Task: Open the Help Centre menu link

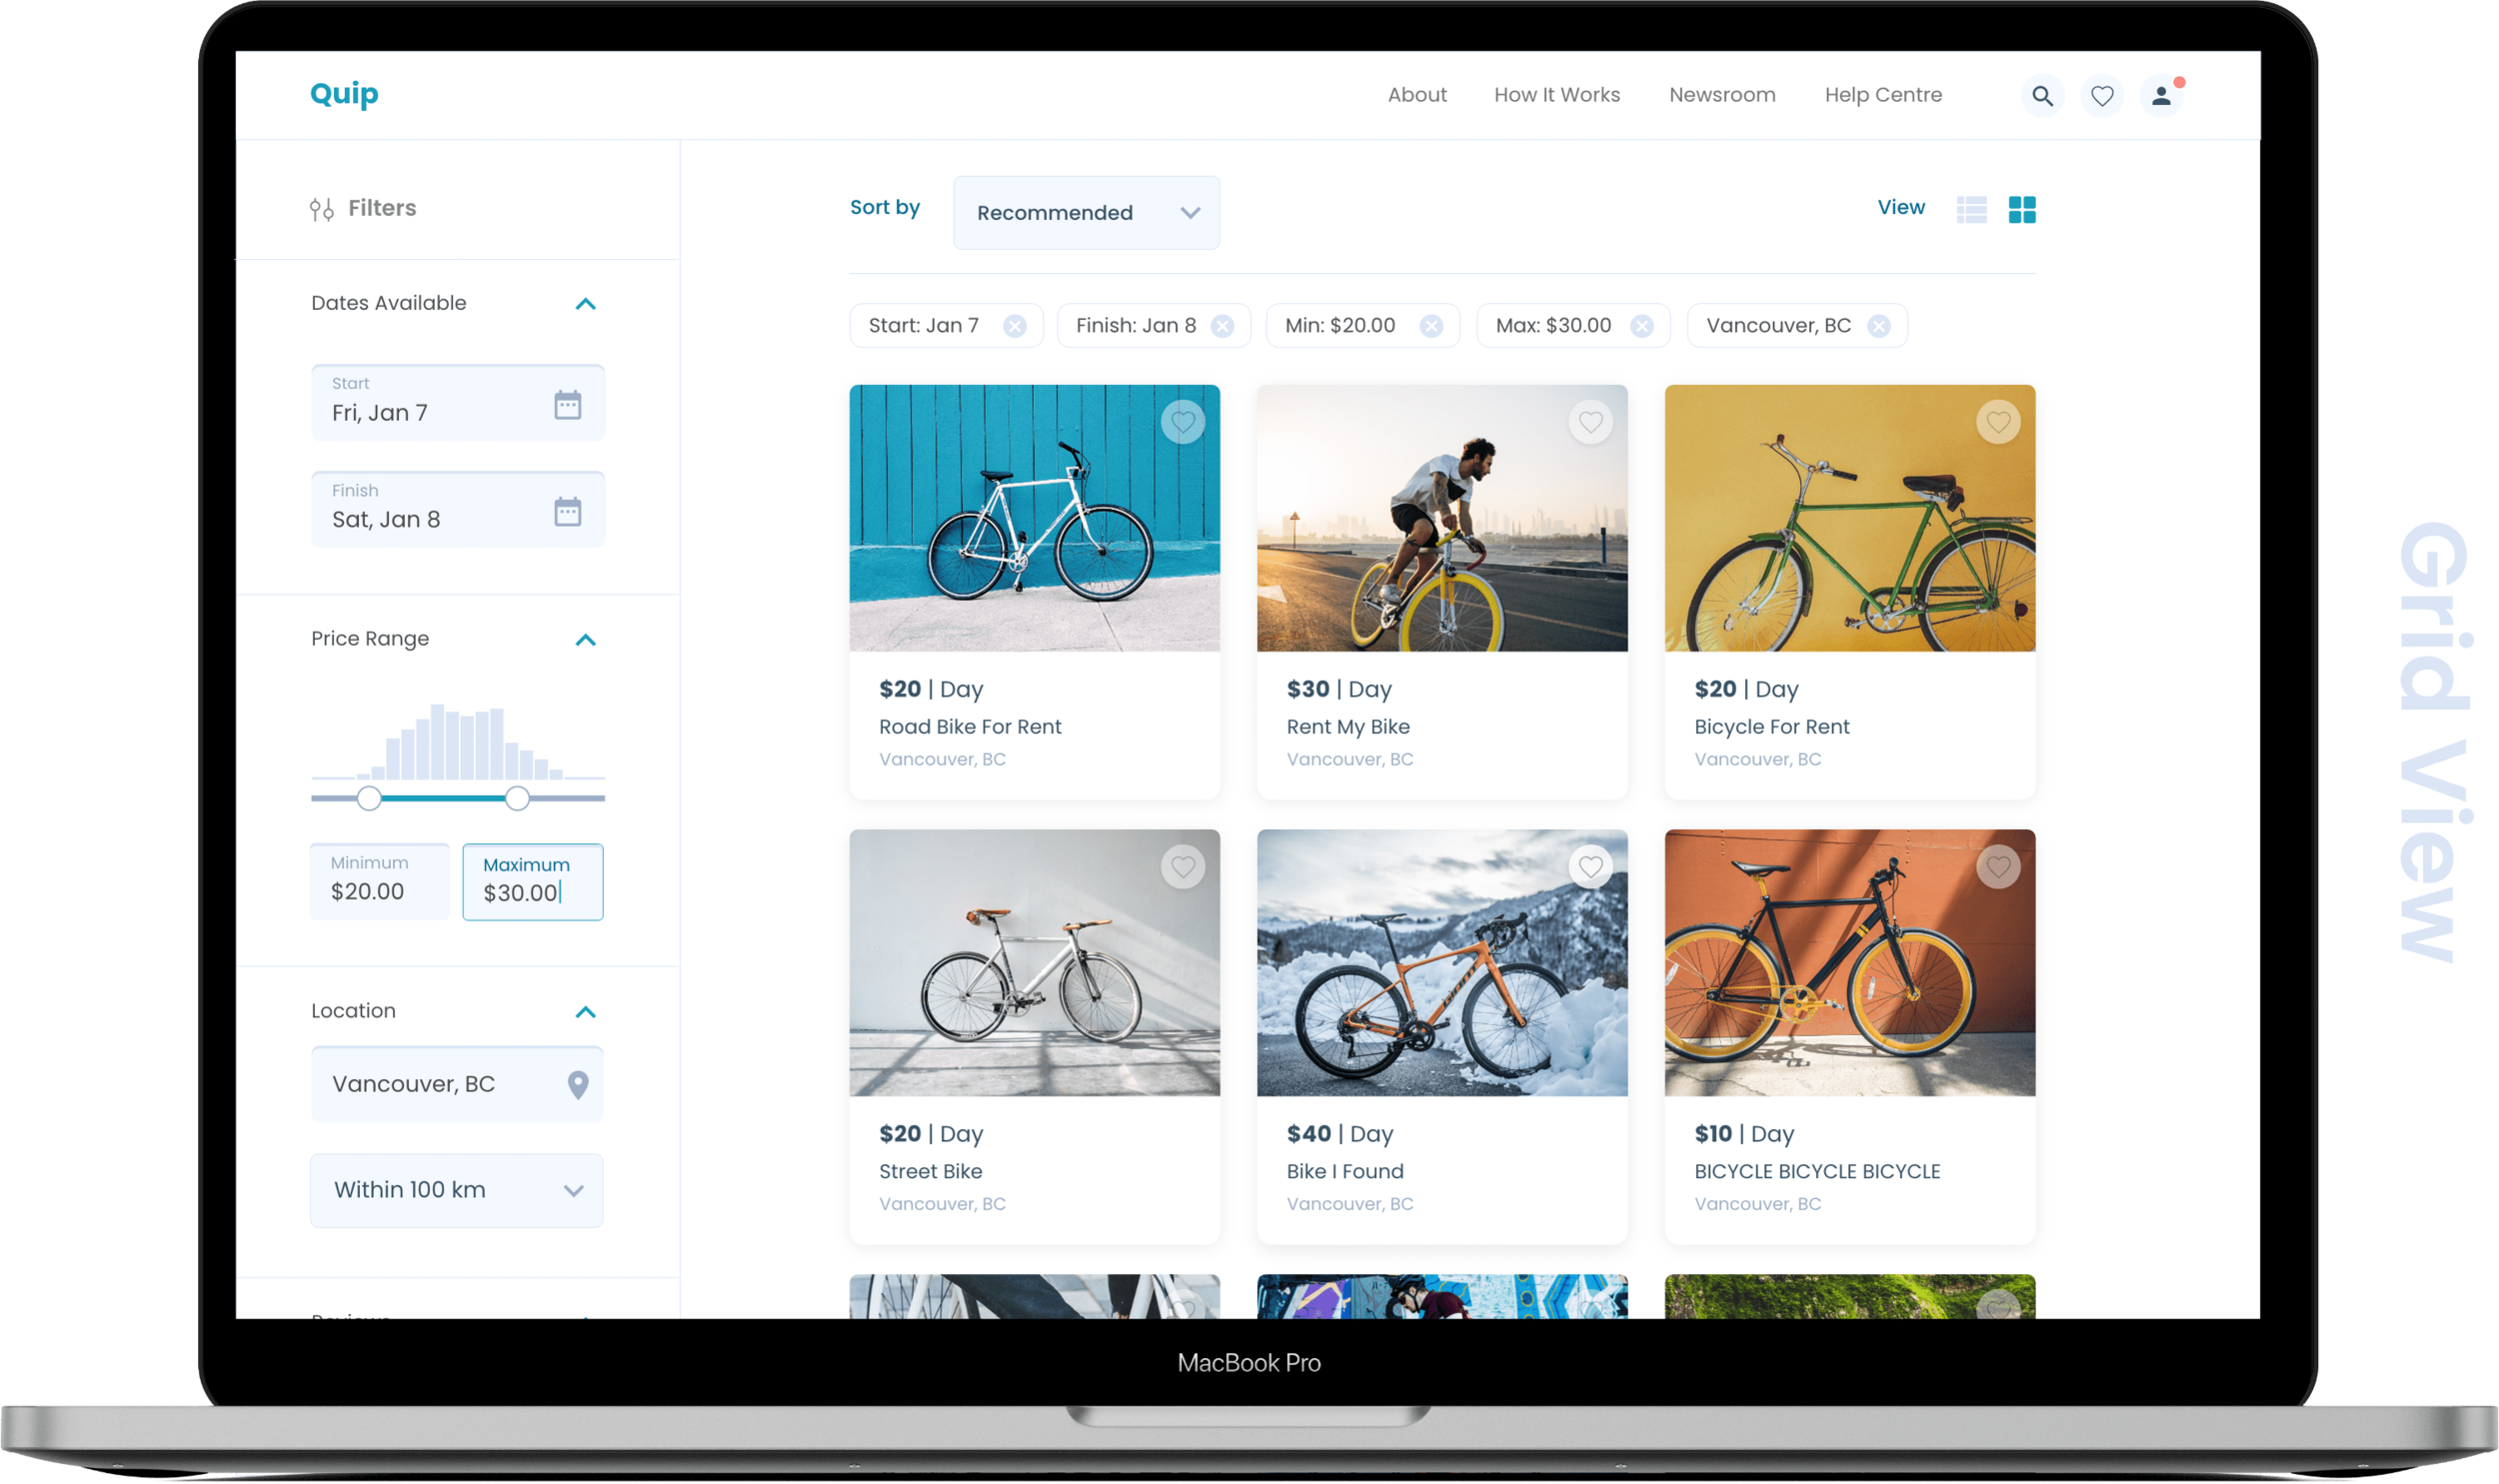Action: tap(1882, 95)
